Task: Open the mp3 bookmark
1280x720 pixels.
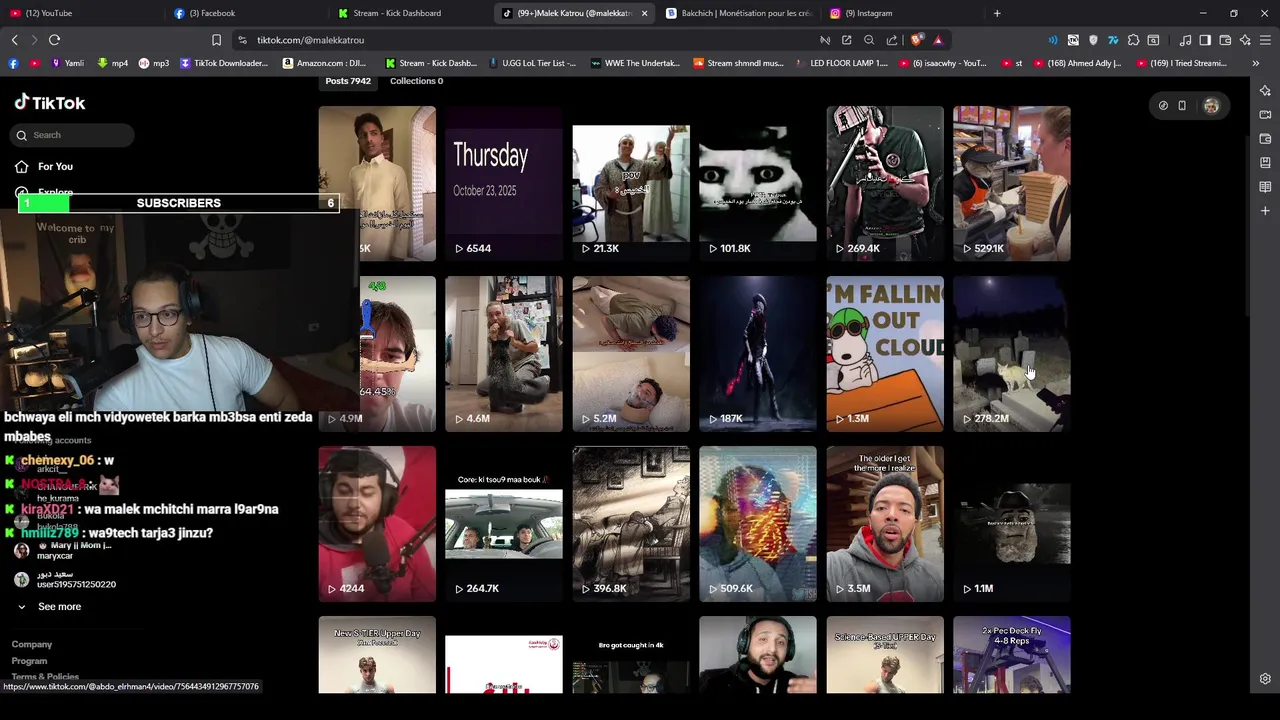Action: (153, 63)
